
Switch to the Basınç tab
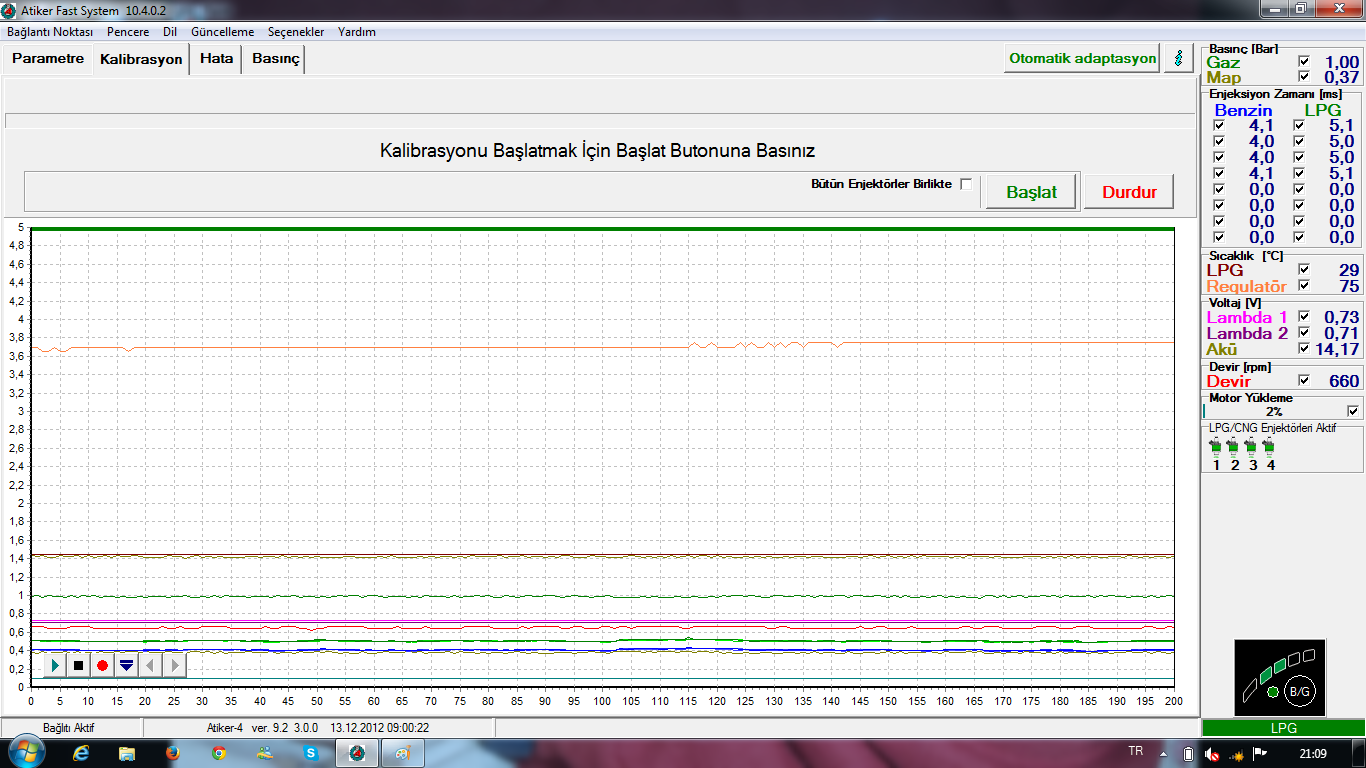[275, 59]
